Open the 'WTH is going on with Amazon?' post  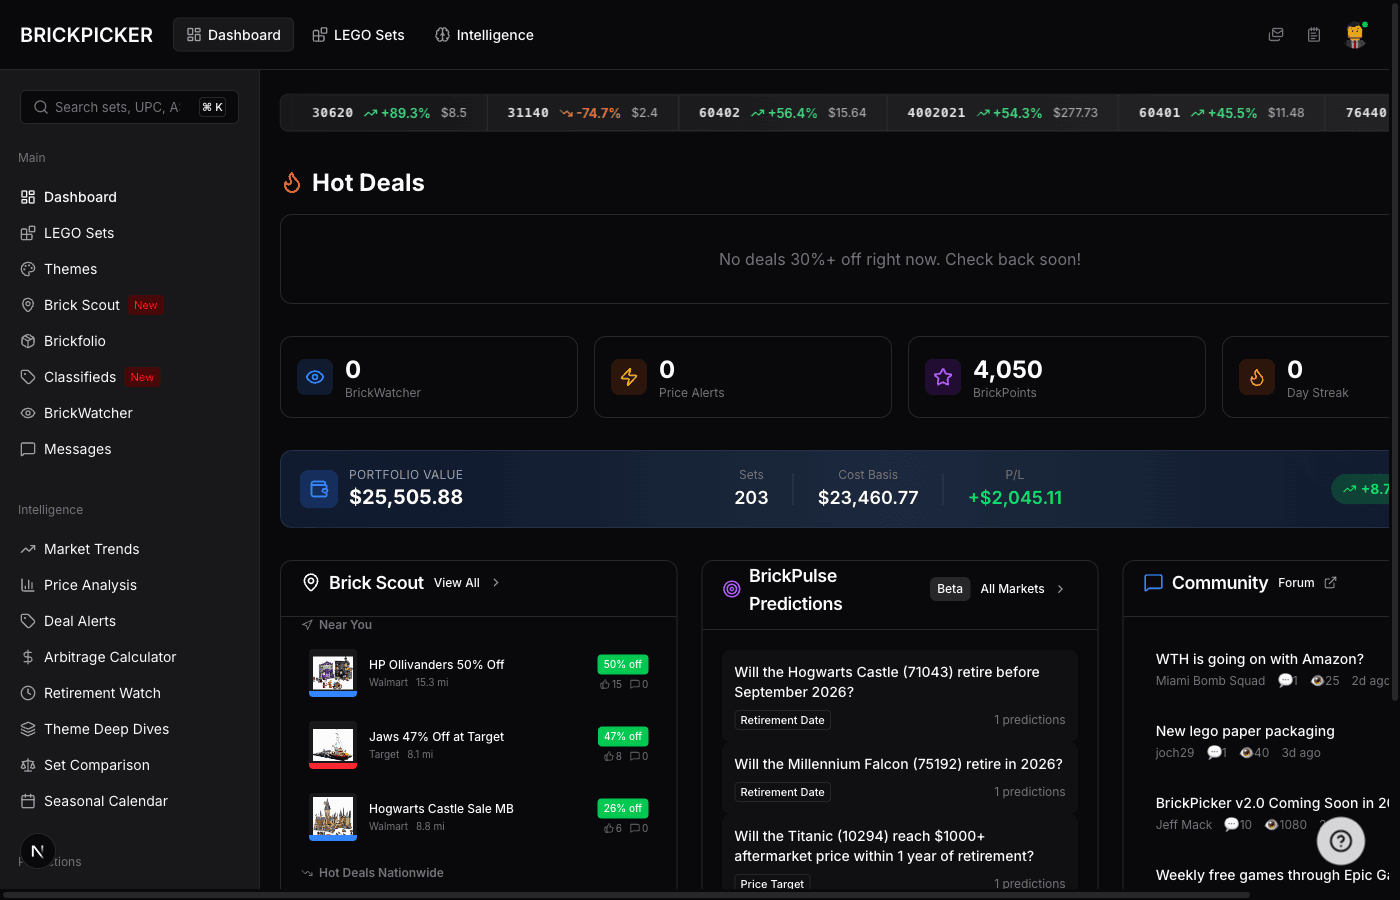coord(1259,659)
